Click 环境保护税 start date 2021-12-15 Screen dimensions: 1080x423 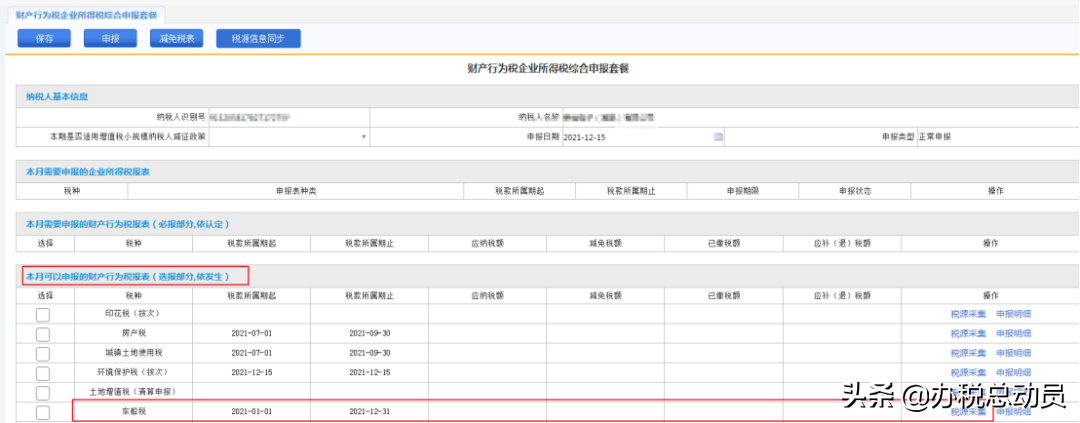pos(251,372)
